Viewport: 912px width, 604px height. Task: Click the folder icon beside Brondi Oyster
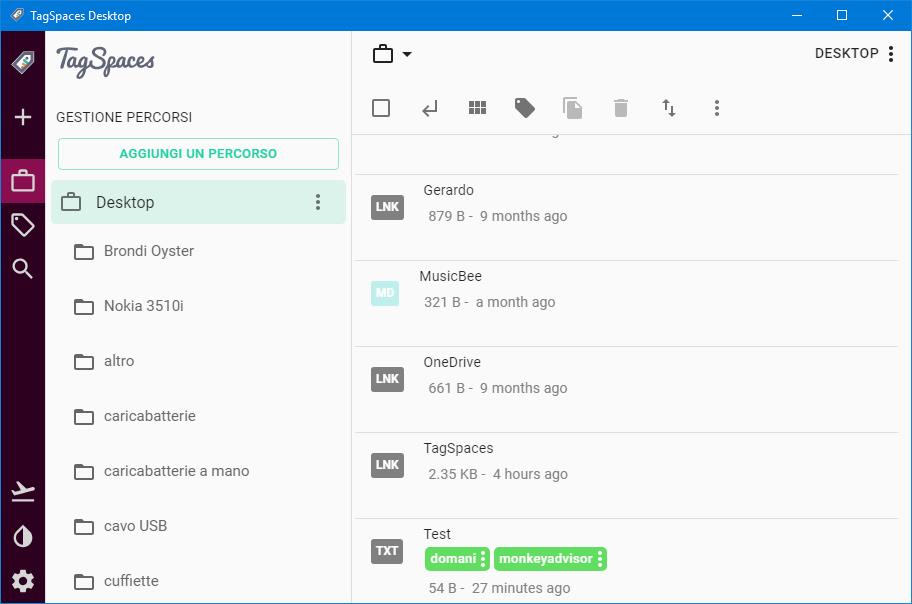click(x=84, y=251)
